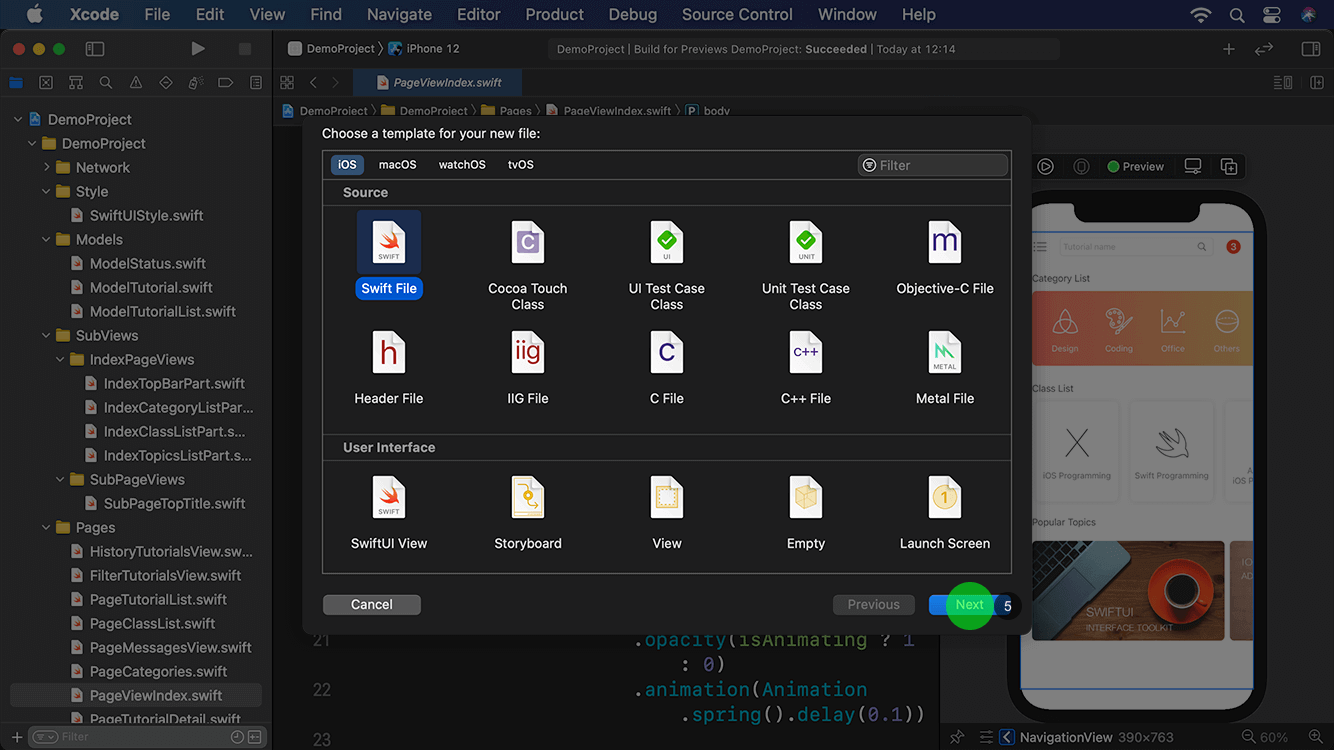
Task: Choose the C File template
Action: [x=667, y=367]
